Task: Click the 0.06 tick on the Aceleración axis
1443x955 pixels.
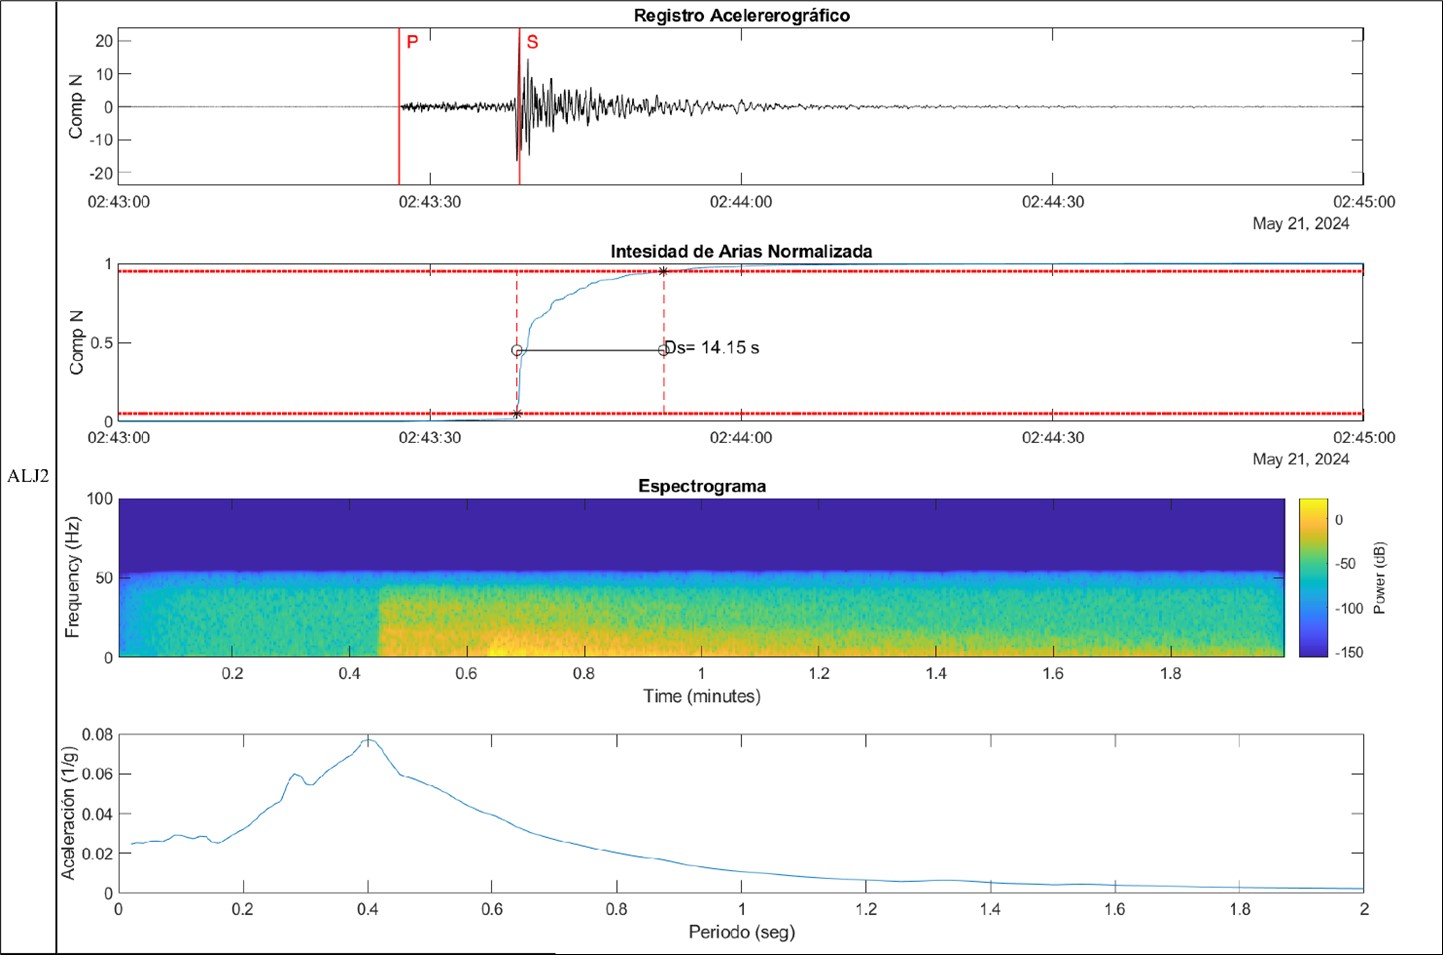Action: 97,774
